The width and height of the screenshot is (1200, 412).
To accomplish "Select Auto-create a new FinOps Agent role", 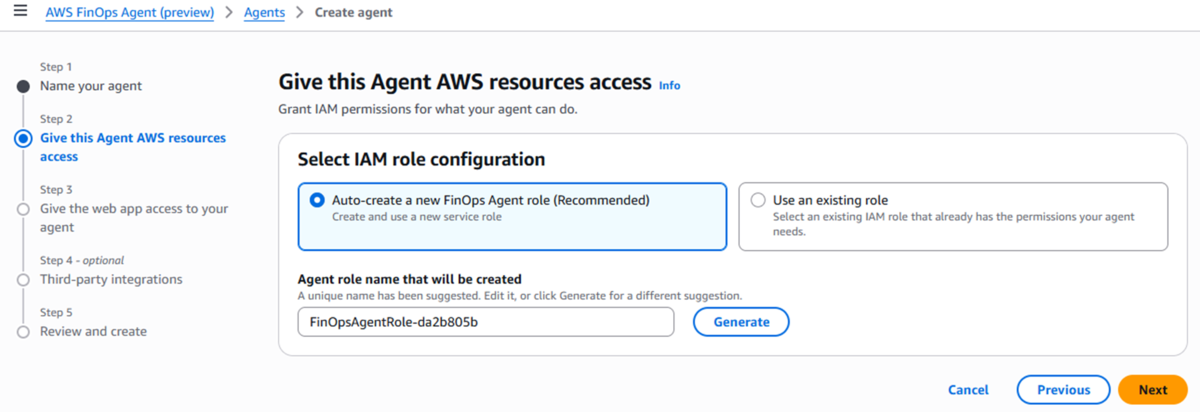I will 512,216.
